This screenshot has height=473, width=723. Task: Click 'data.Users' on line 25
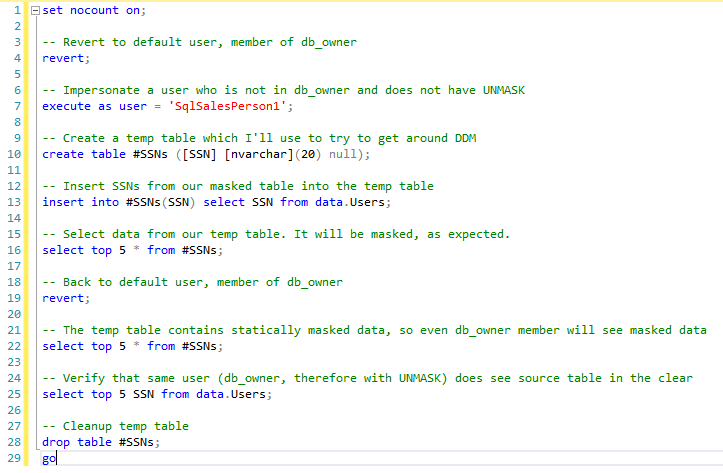[x=231, y=394]
